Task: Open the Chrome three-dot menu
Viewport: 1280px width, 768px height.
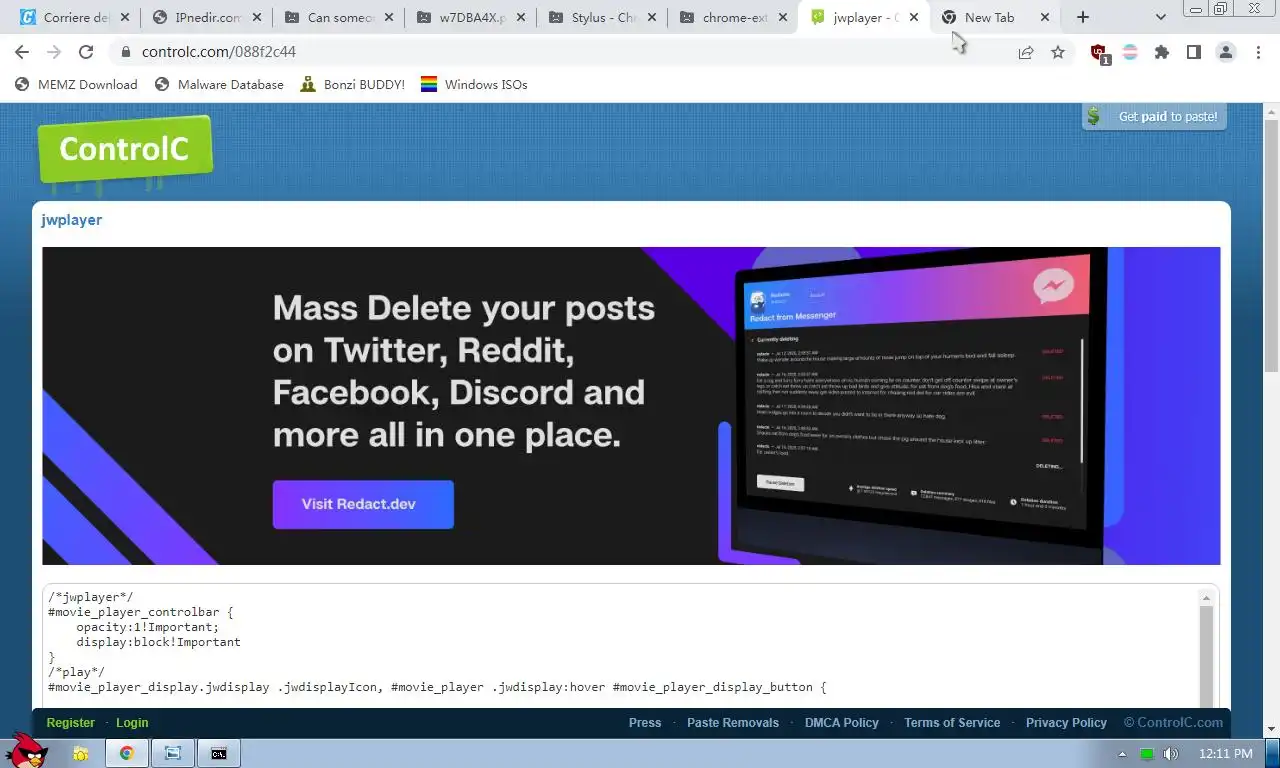Action: click(x=1259, y=52)
